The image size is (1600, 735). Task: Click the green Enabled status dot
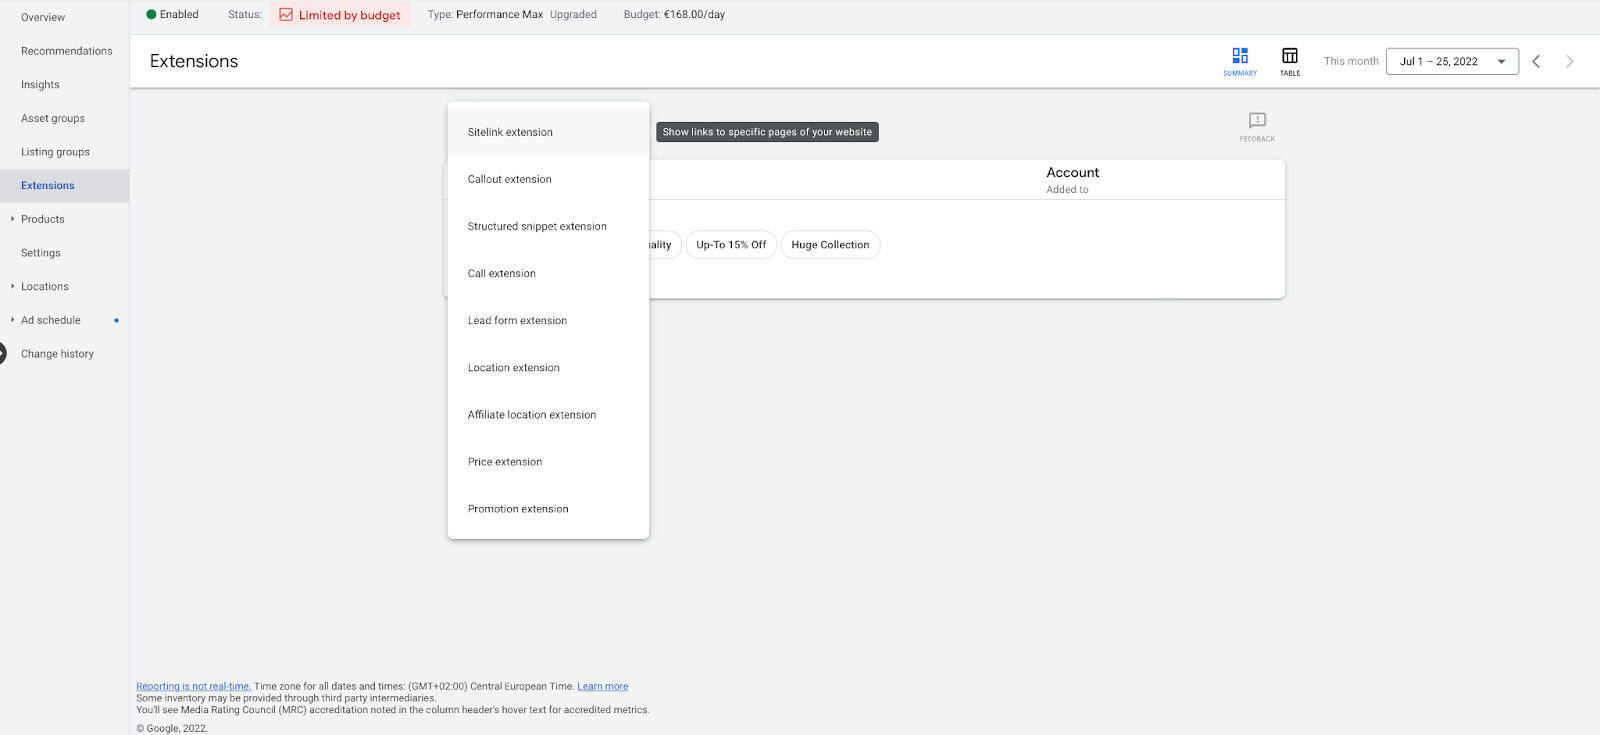click(151, 15)
